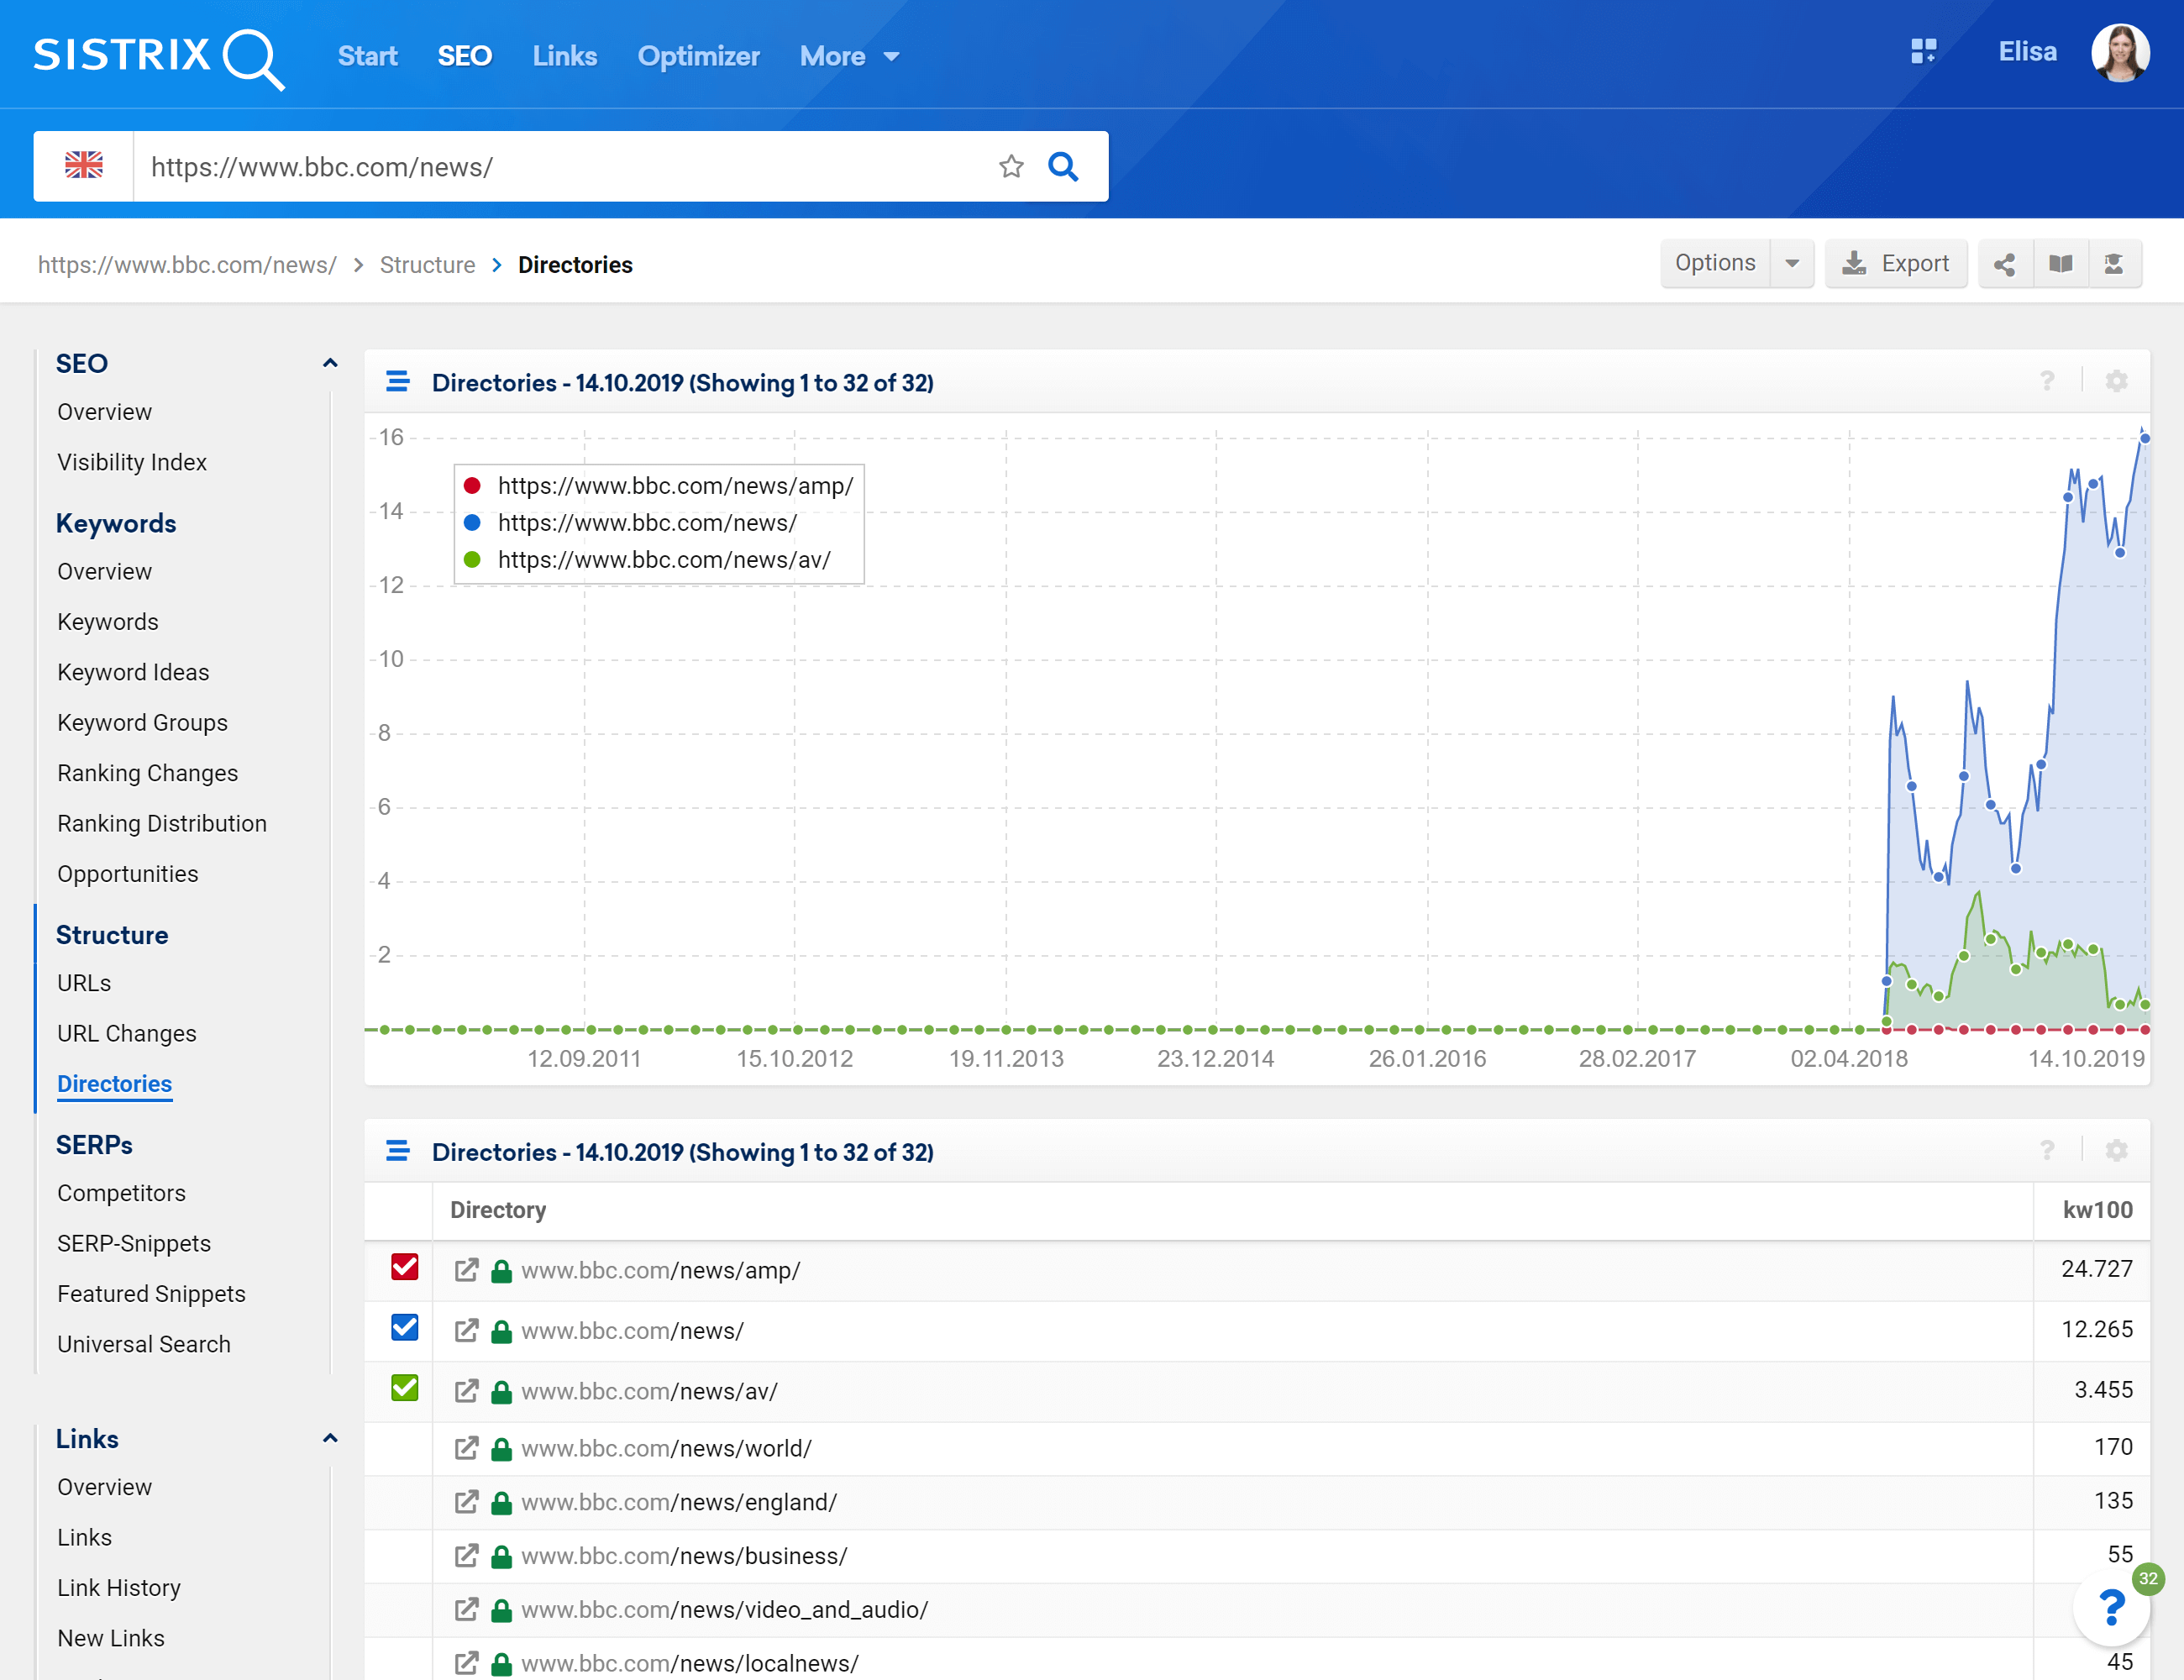Click the tutorial icon beside the book icon
Screen dimensions: 2184x1680
(2114, 264)
